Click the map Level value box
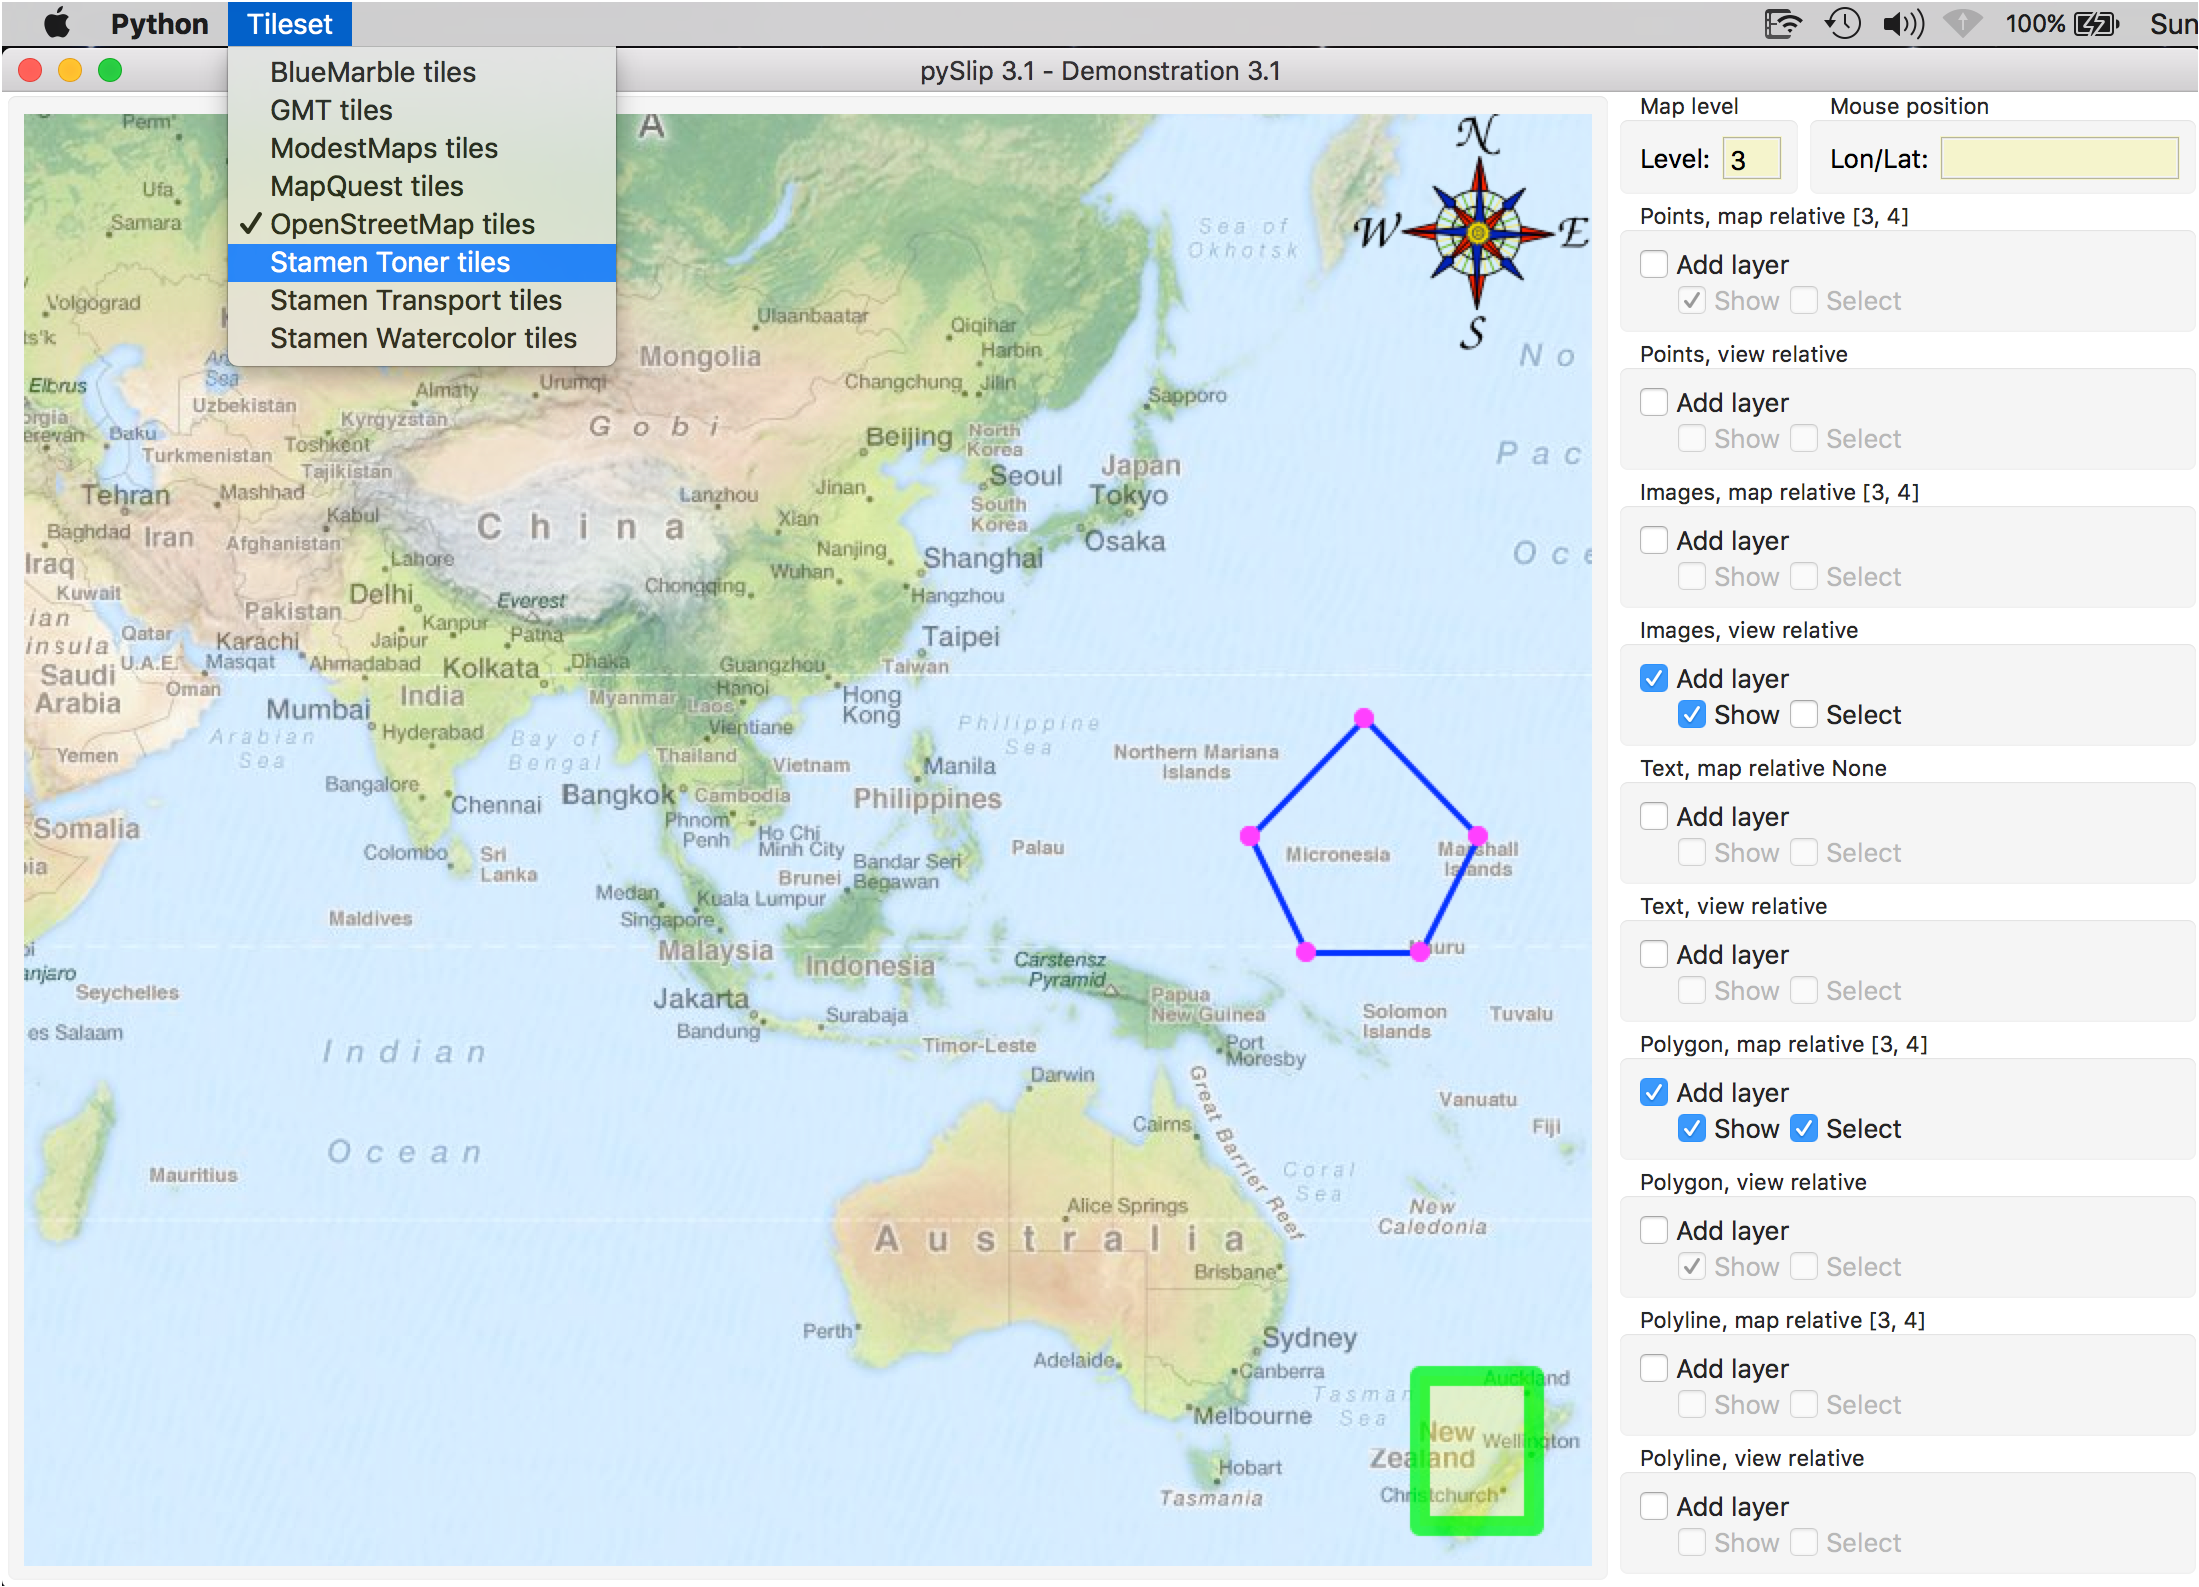The image size is (2199, 1587). (1750, 158)
